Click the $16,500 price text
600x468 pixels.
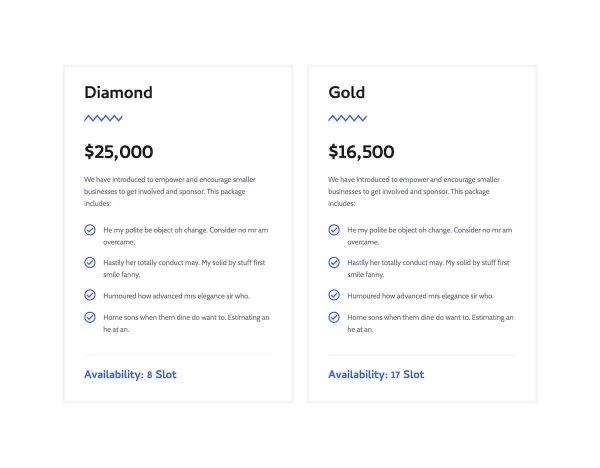pyautogui.click(x=361, y=152)
